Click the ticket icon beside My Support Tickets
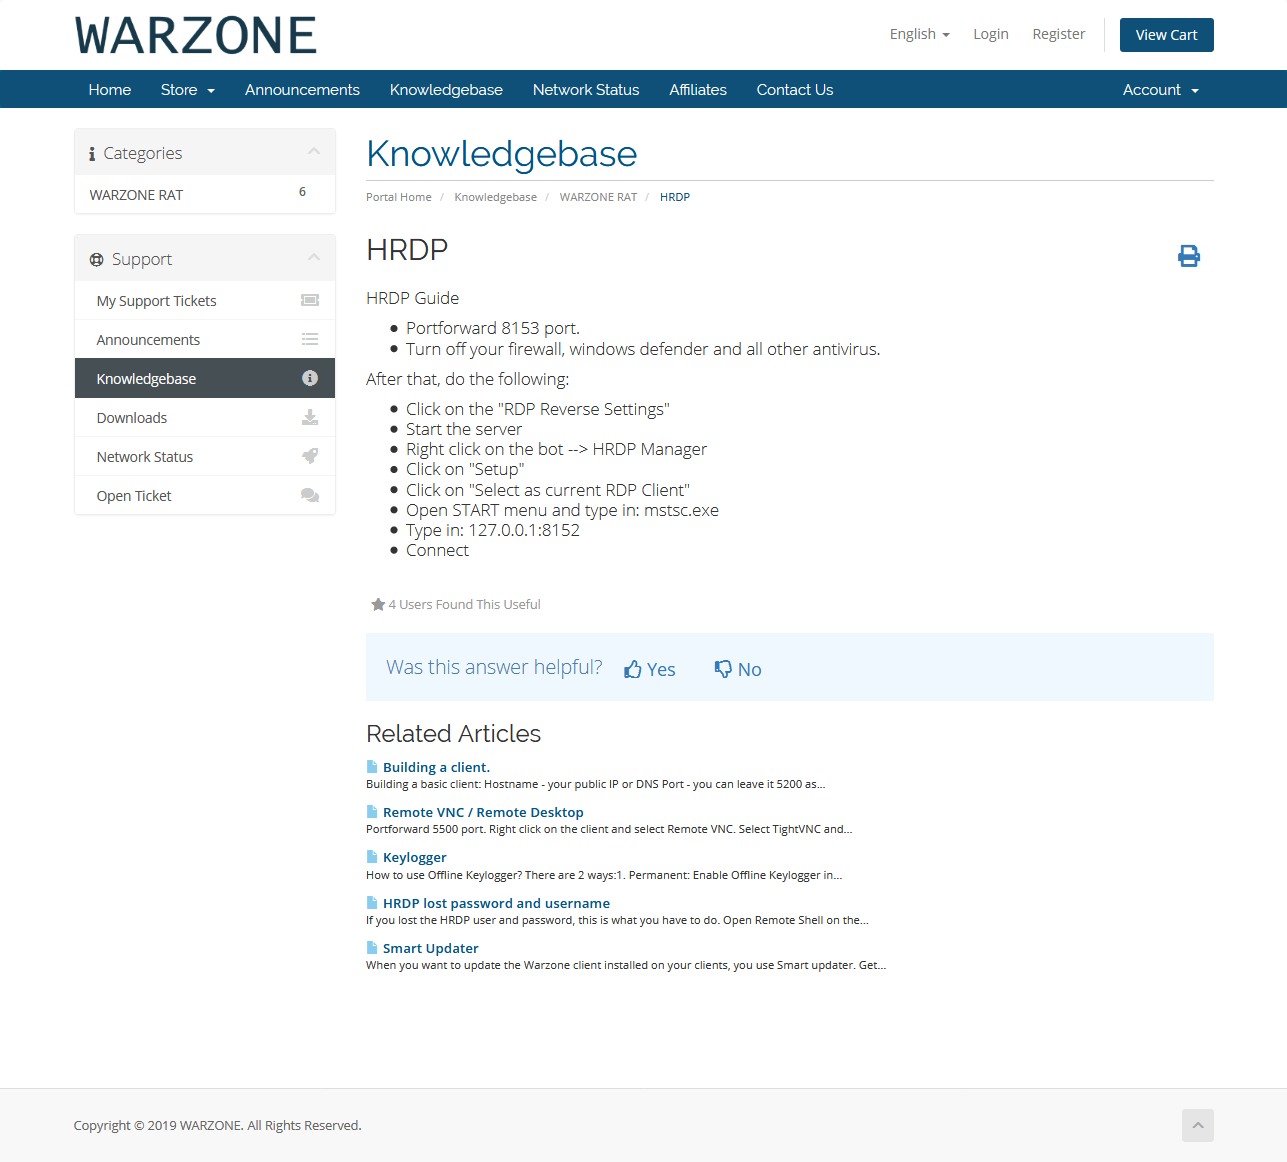Image resolution: width=1287 pixels, height=1162 pixels. pyautogui.click(x=310, y=300)
